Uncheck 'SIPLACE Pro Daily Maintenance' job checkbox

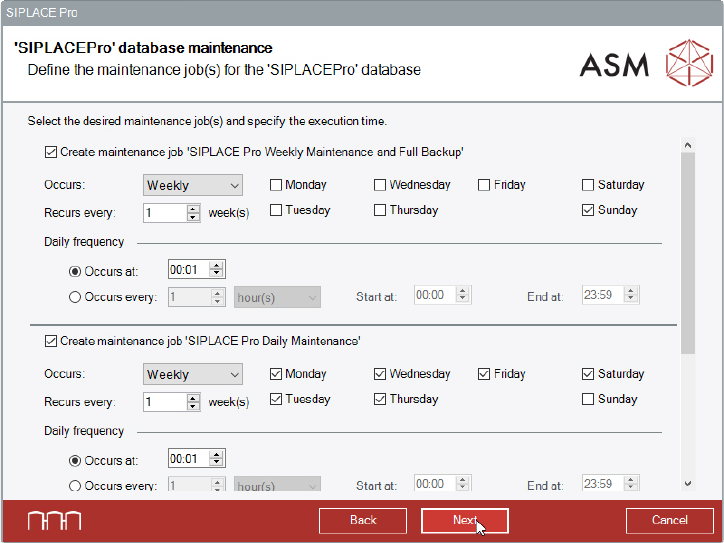point(51,341)
